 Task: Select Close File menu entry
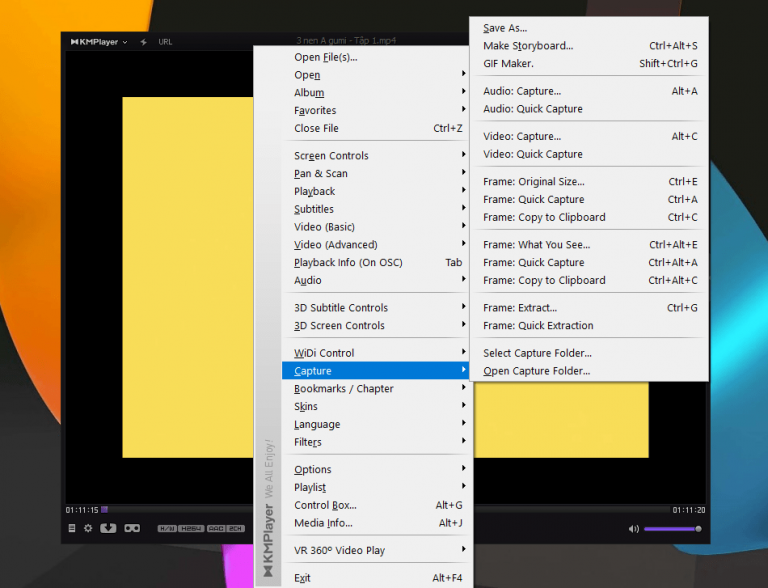pos(377,128)
